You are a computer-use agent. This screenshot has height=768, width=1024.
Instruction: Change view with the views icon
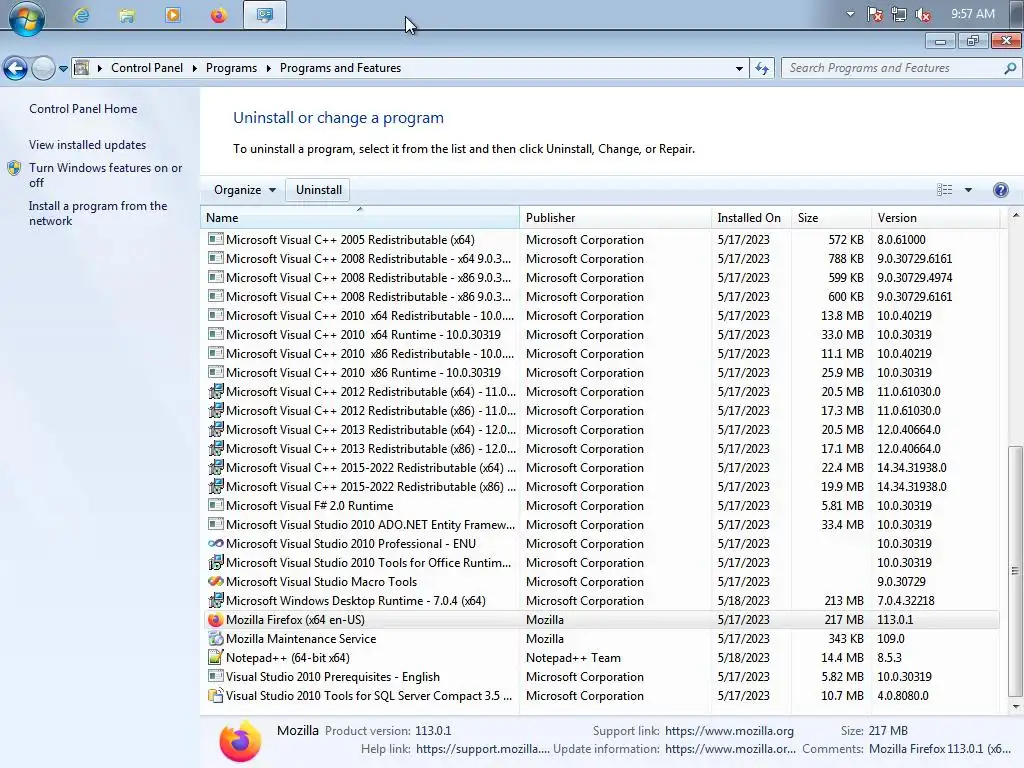[944, 190]
